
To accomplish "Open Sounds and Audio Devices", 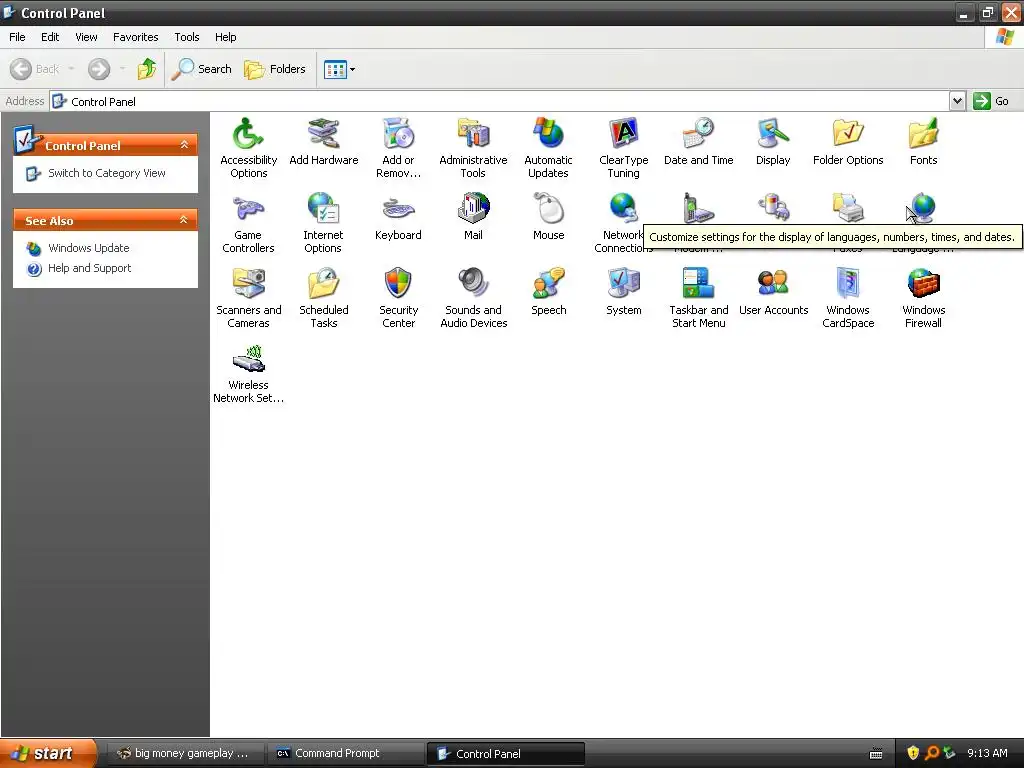I will coord(473,298).
